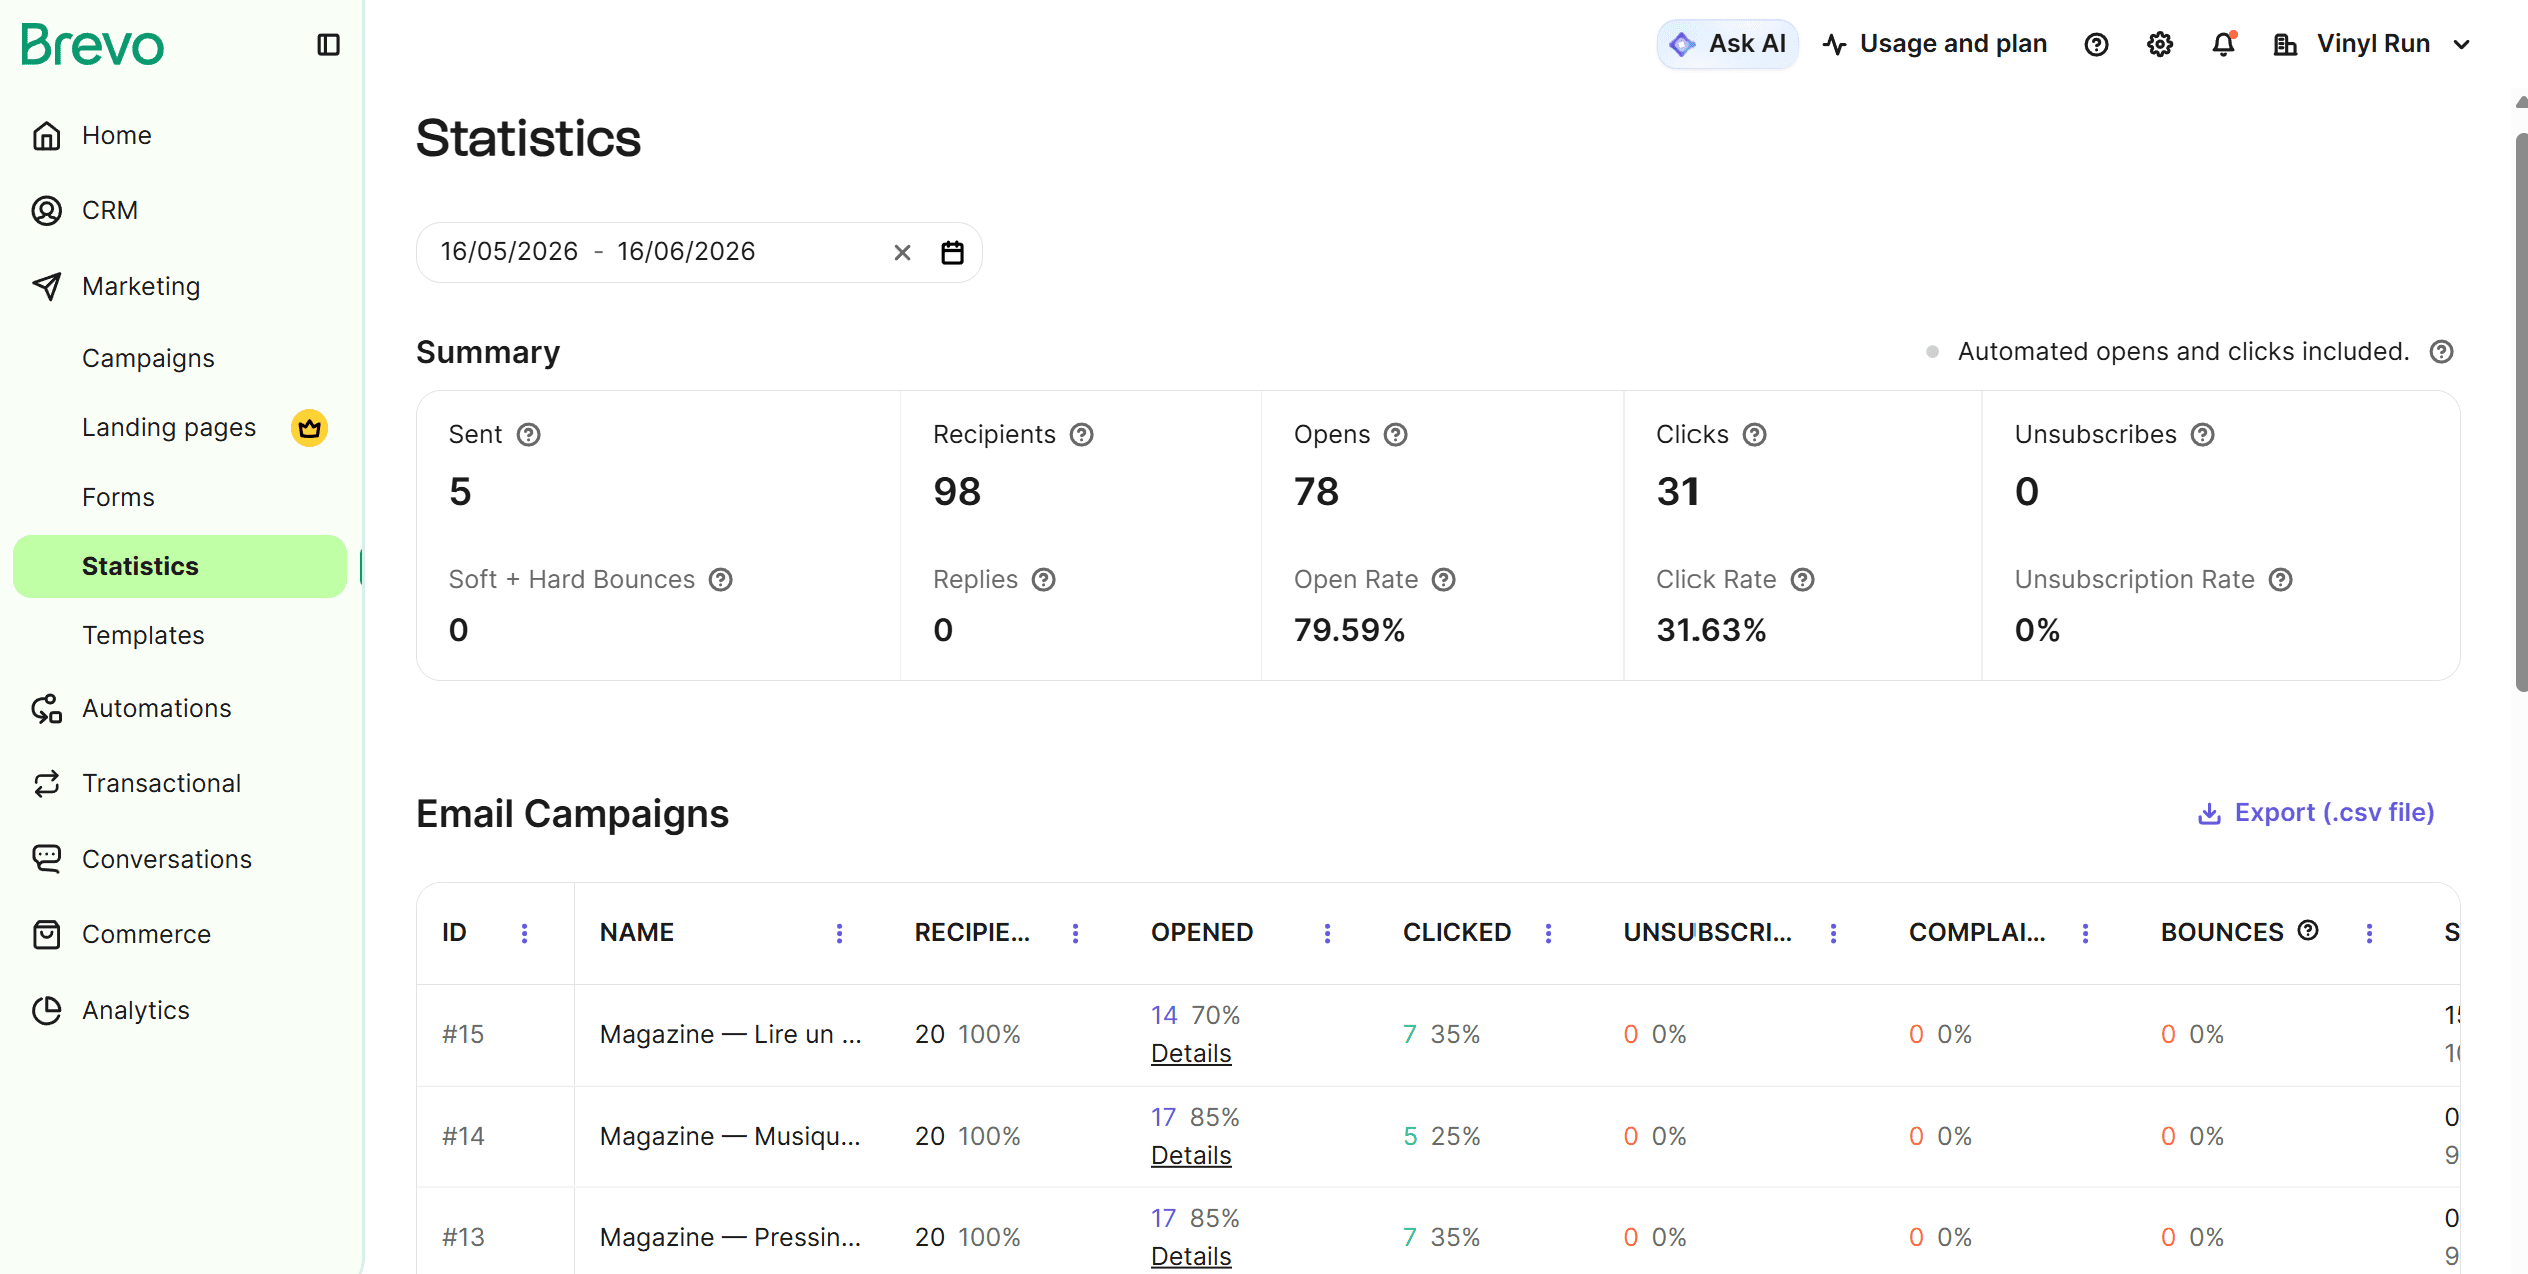2528x1274 pixels.
Task: Click the Landing pages crown badge
Action: (x=309, y=428)
